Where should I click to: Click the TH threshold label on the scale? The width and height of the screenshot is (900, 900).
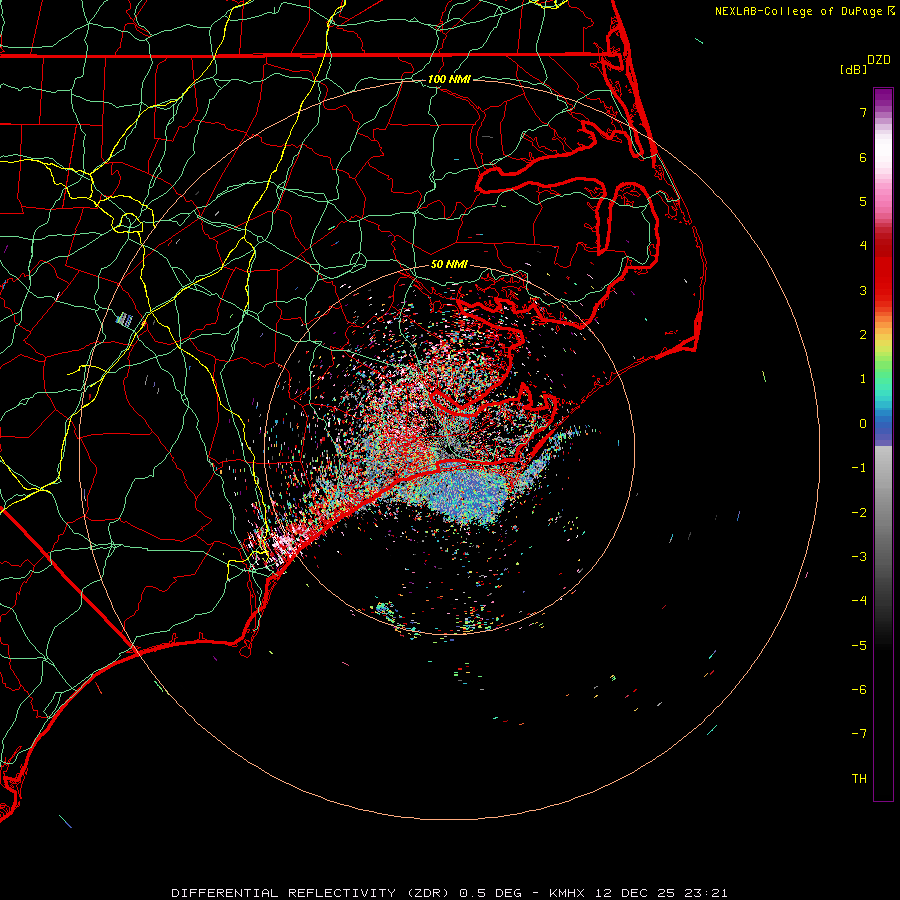coord(859,778)
